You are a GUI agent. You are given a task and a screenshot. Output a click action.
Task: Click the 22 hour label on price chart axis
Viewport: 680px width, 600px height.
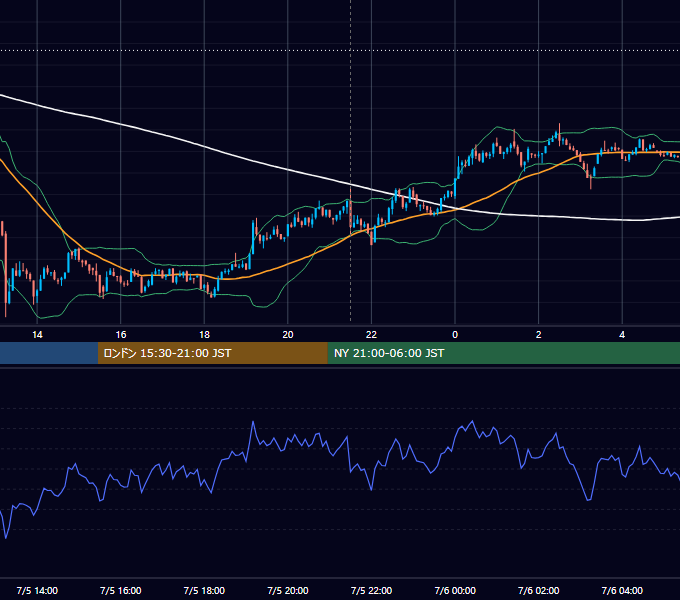pos(371,335)
